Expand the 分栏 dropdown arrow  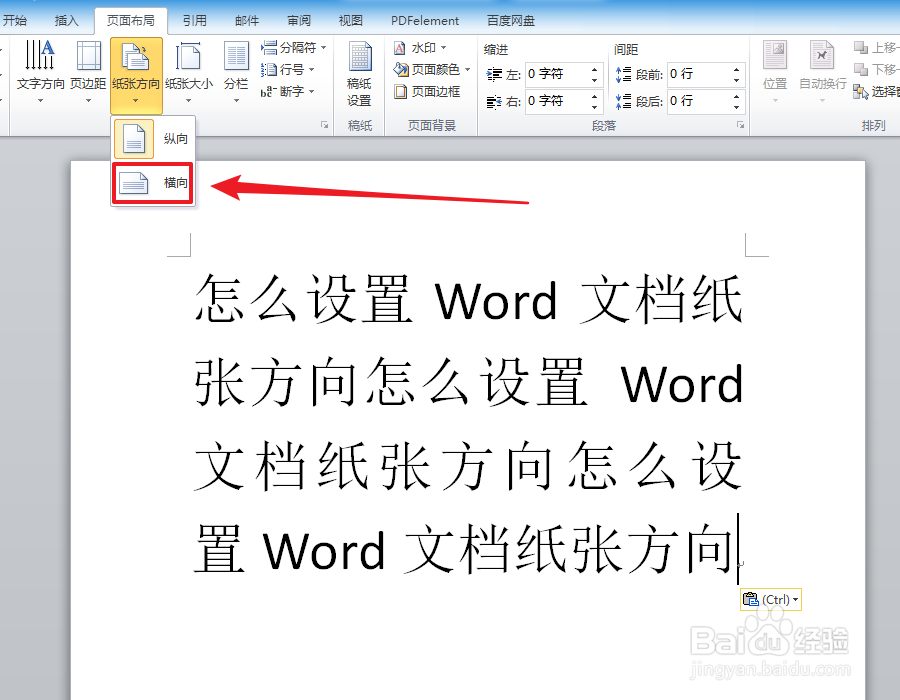click(236, 101)
